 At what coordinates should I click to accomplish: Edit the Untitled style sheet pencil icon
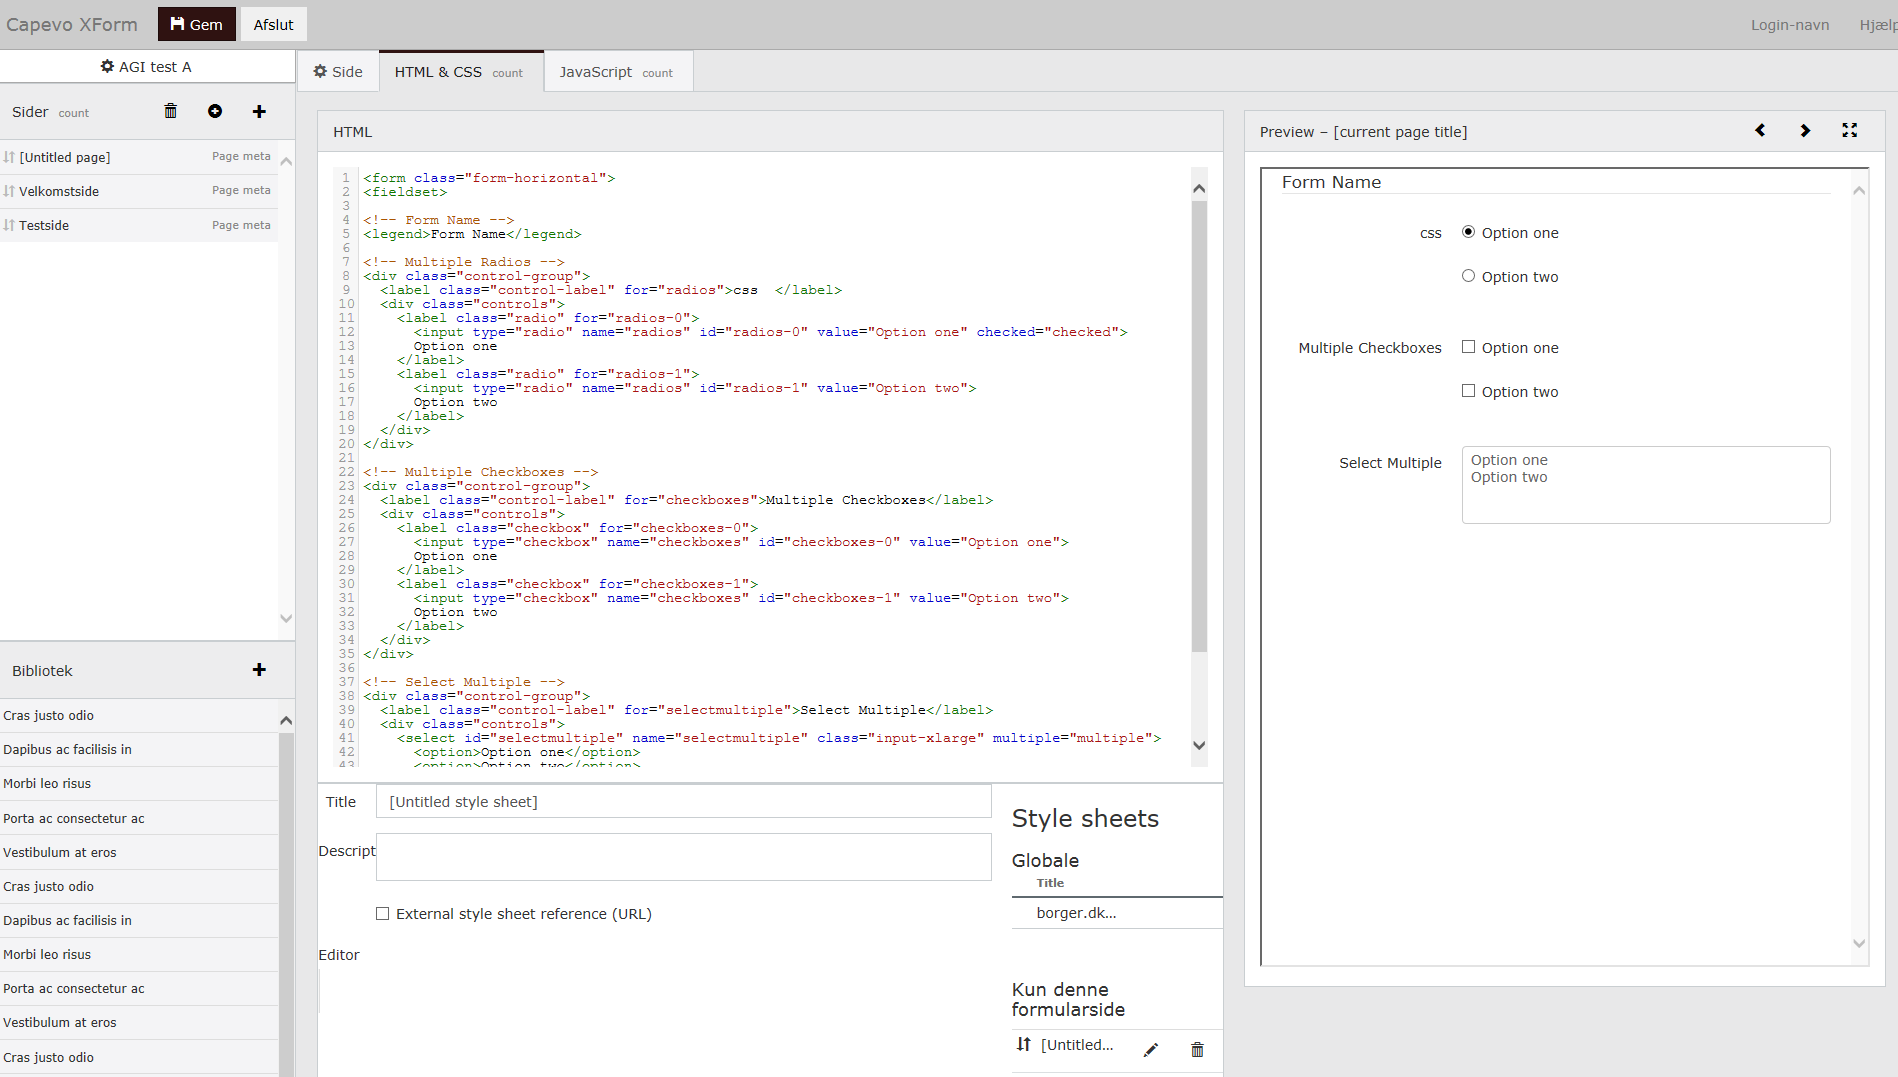(x=1151, y=1049)
